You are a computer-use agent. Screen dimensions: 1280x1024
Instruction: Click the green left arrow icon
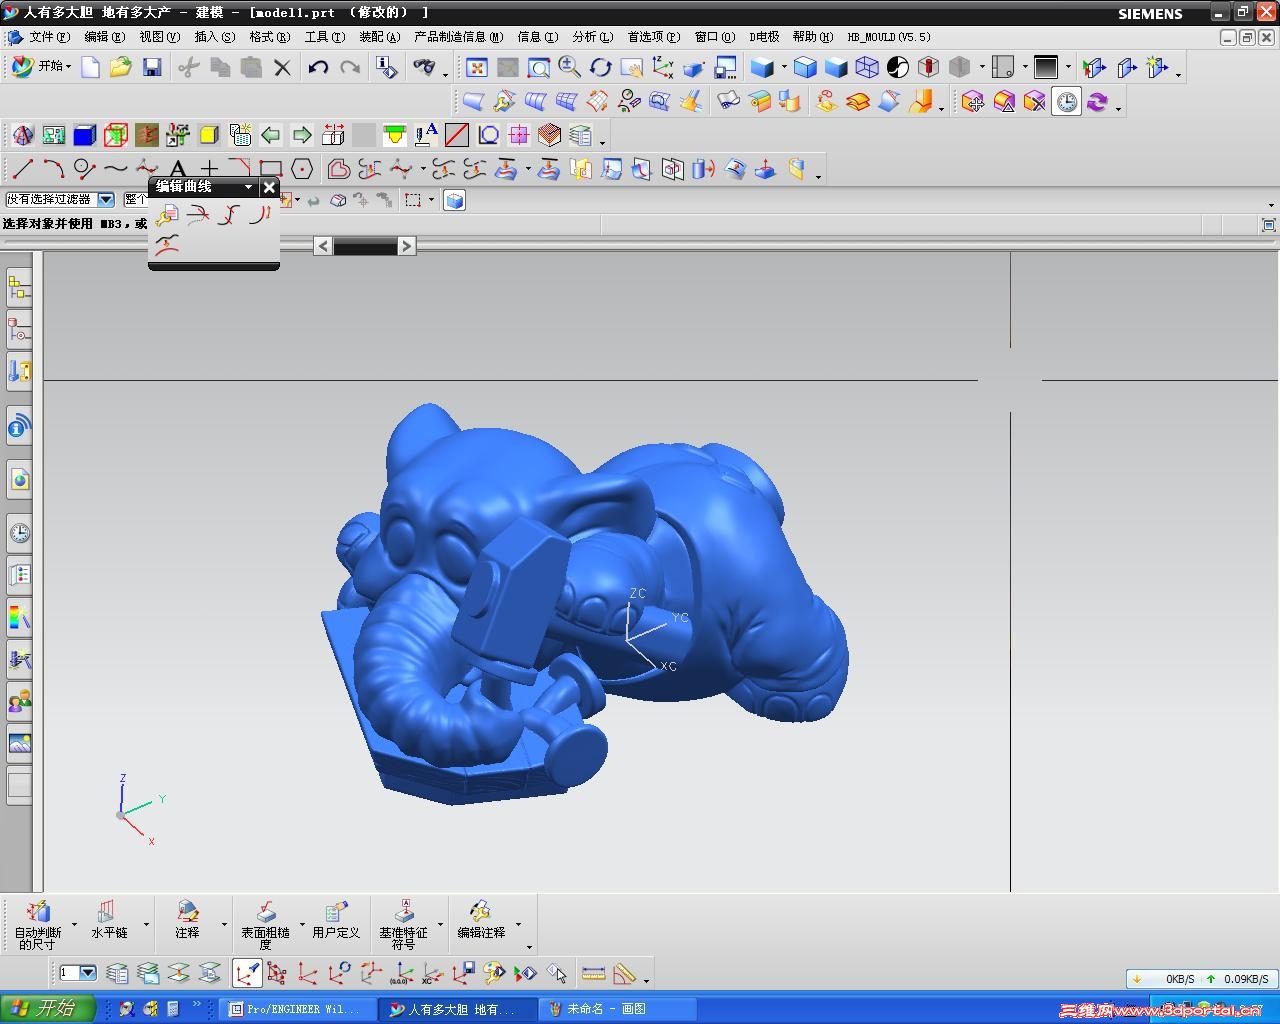point(271,135)
